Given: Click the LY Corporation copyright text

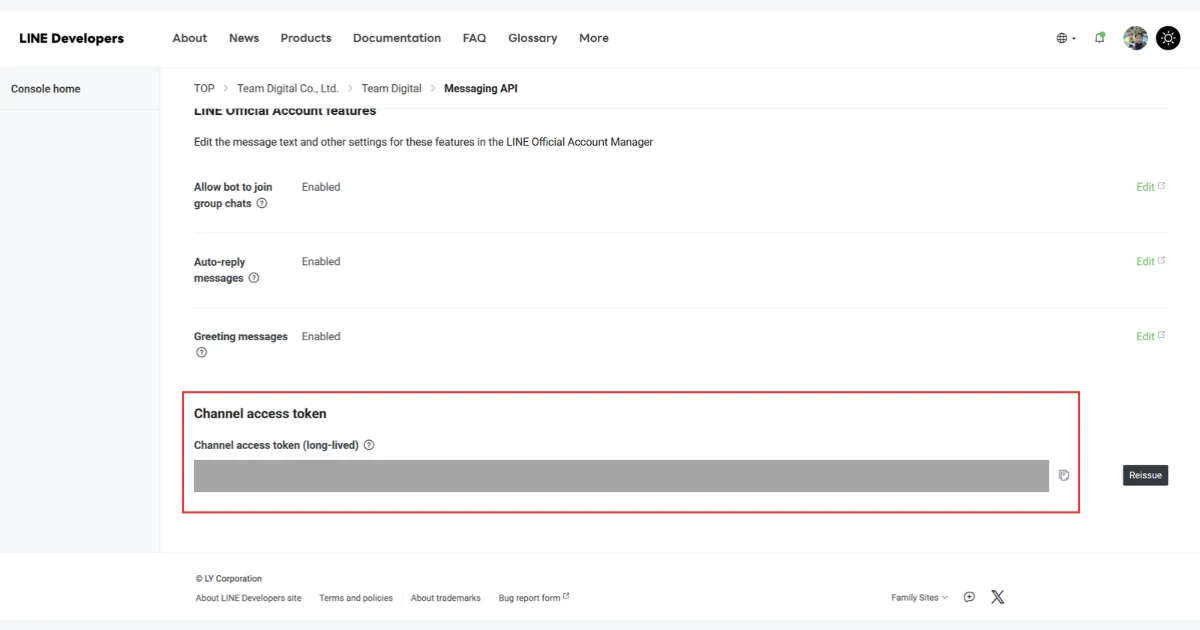Looking at the screenshot, I should click(x=229, y=578).
